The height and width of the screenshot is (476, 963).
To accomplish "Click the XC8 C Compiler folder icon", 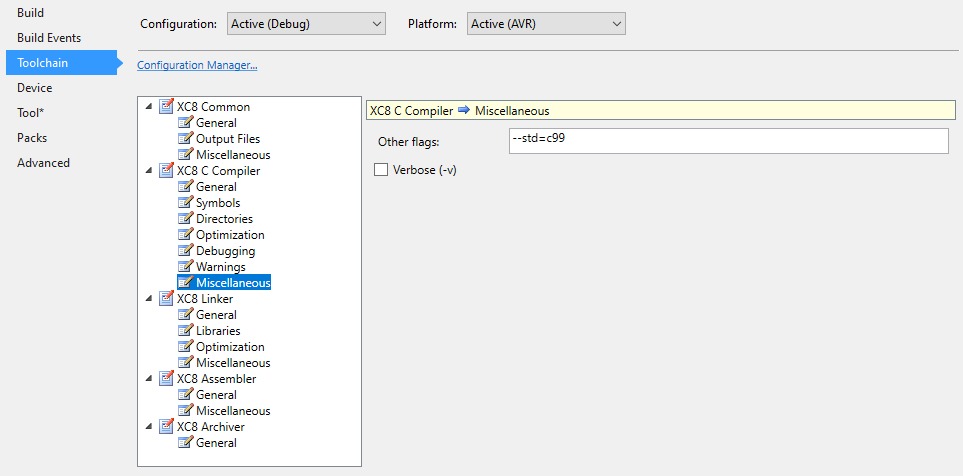I will point(166,171).
